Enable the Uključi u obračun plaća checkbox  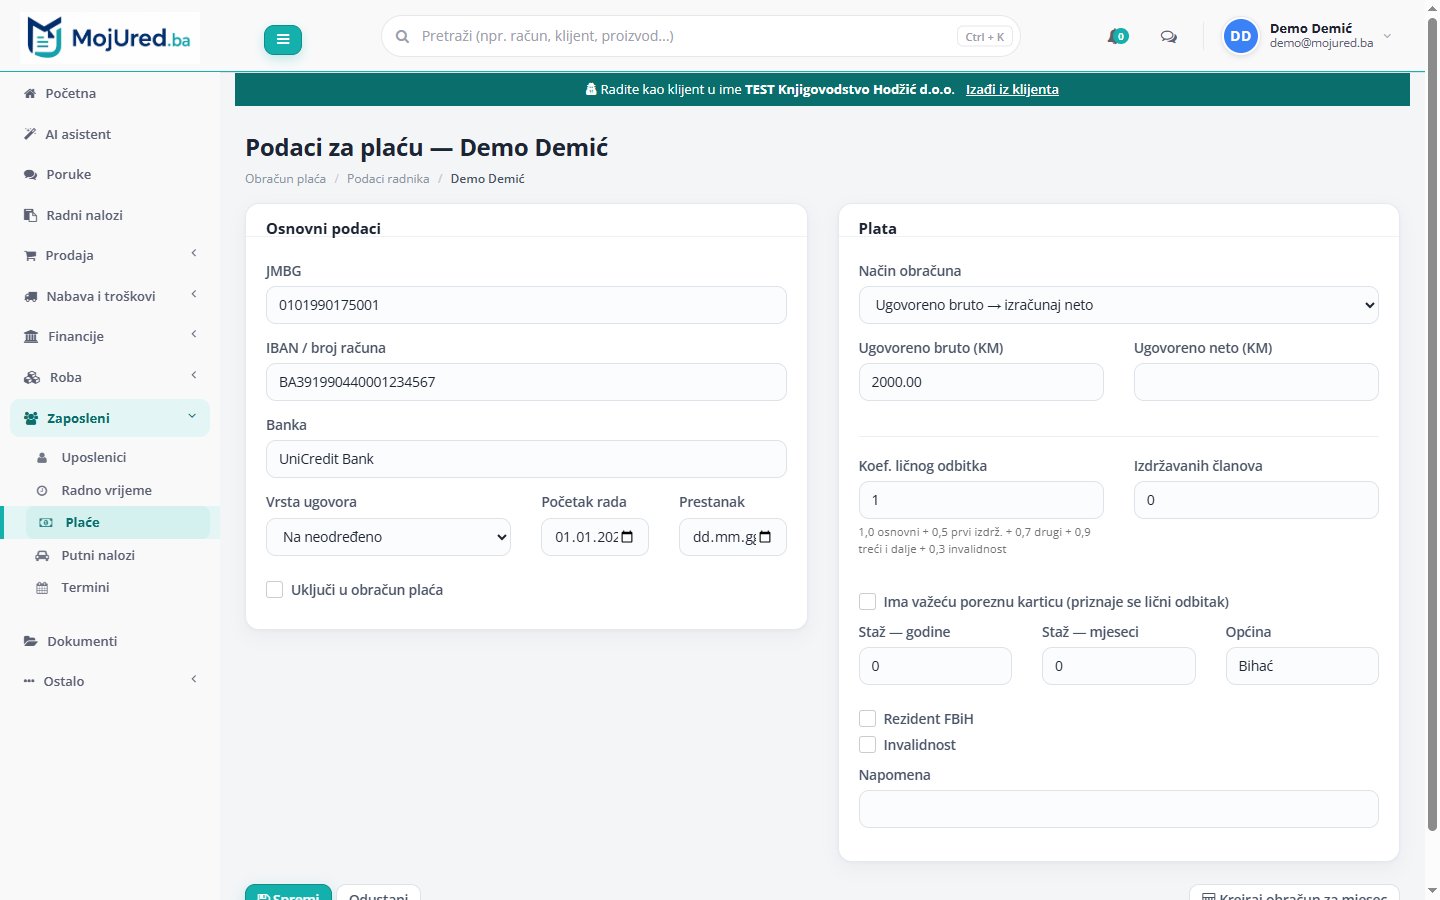coord(275,590)
